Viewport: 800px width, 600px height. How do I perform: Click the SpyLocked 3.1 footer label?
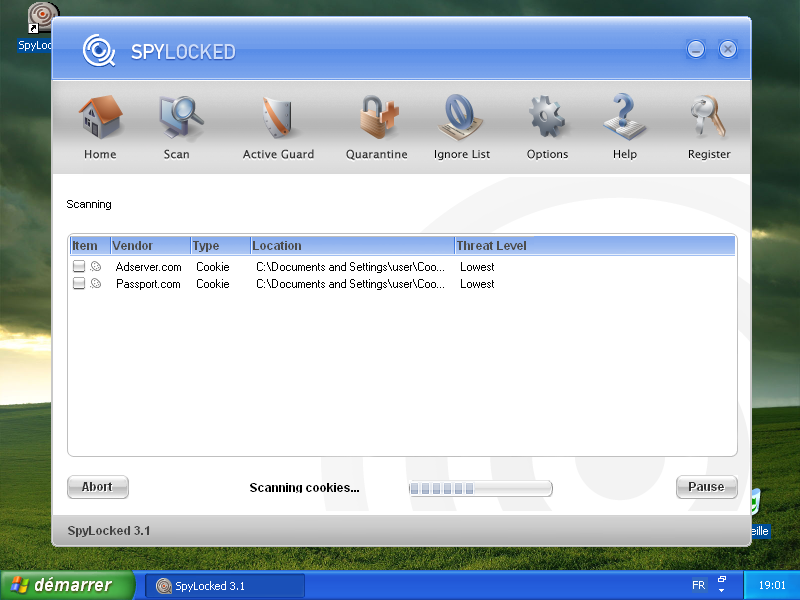[x=109, y=531]
